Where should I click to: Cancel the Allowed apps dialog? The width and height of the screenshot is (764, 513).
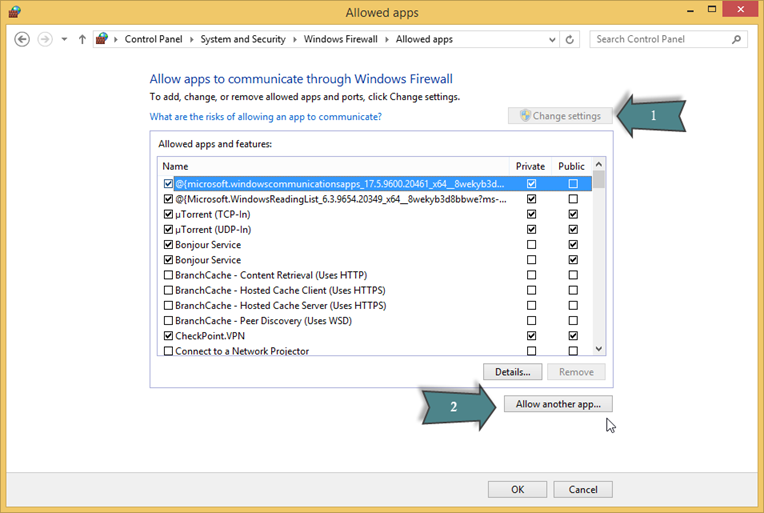tap(583, 489)
